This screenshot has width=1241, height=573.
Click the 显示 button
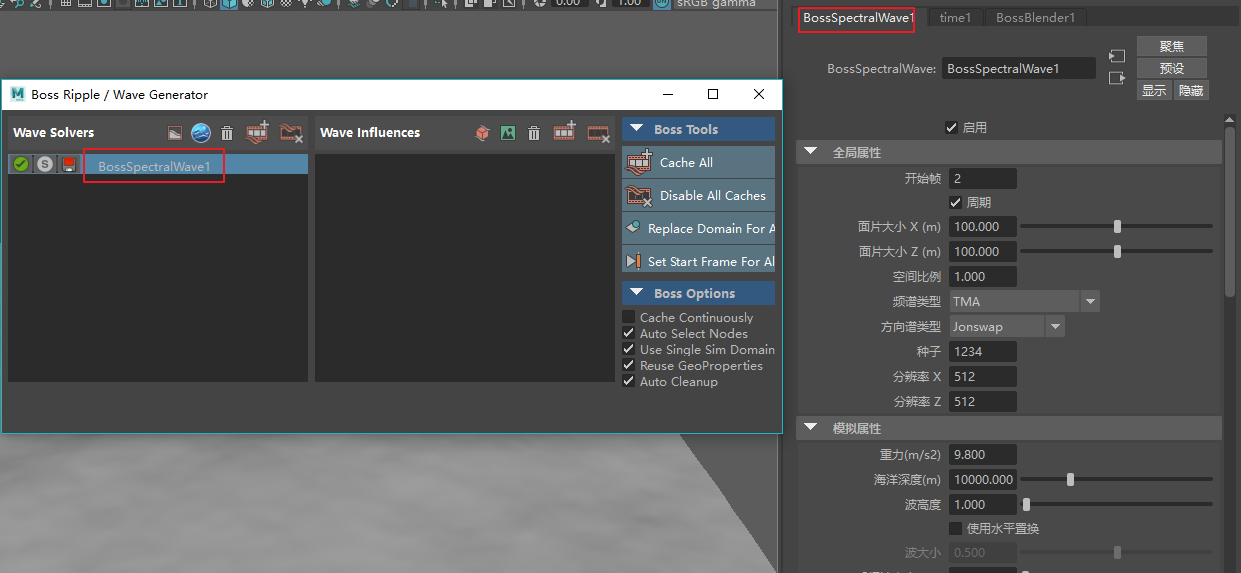pos(1154,90)
